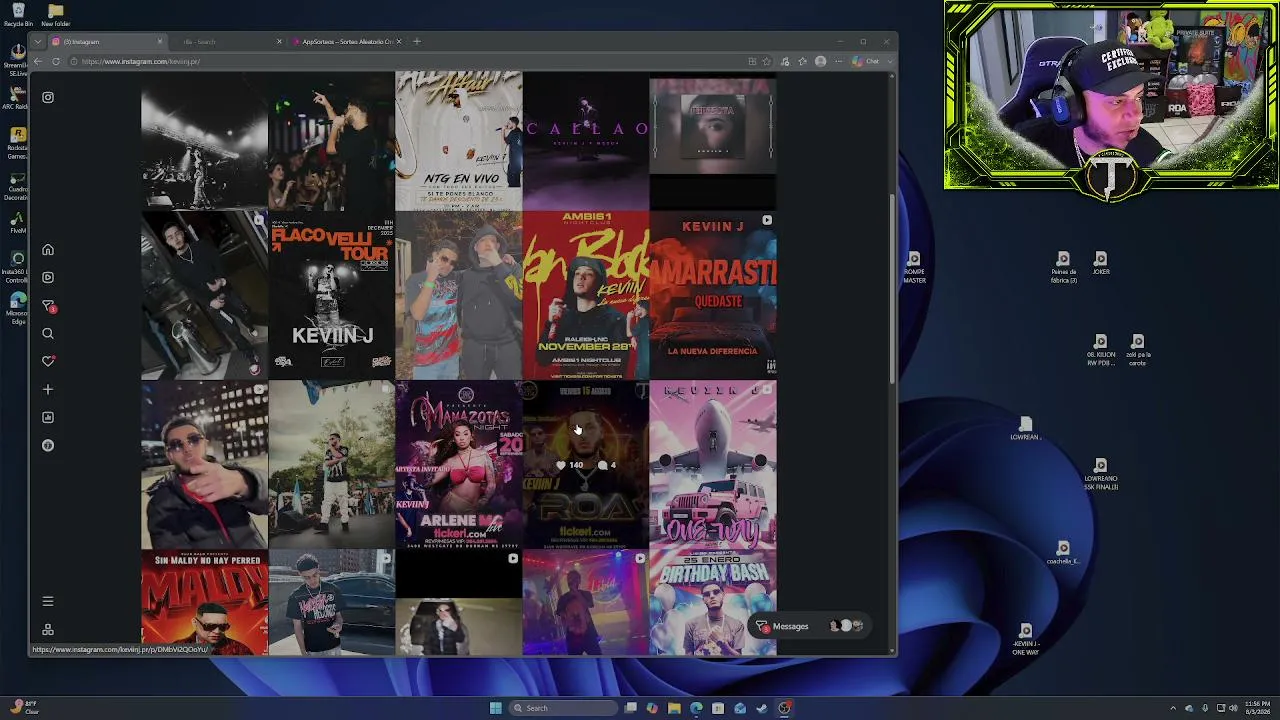1280x720 pixels.
Task: Show hidden system tray icons
Action: click(1174, 708)
